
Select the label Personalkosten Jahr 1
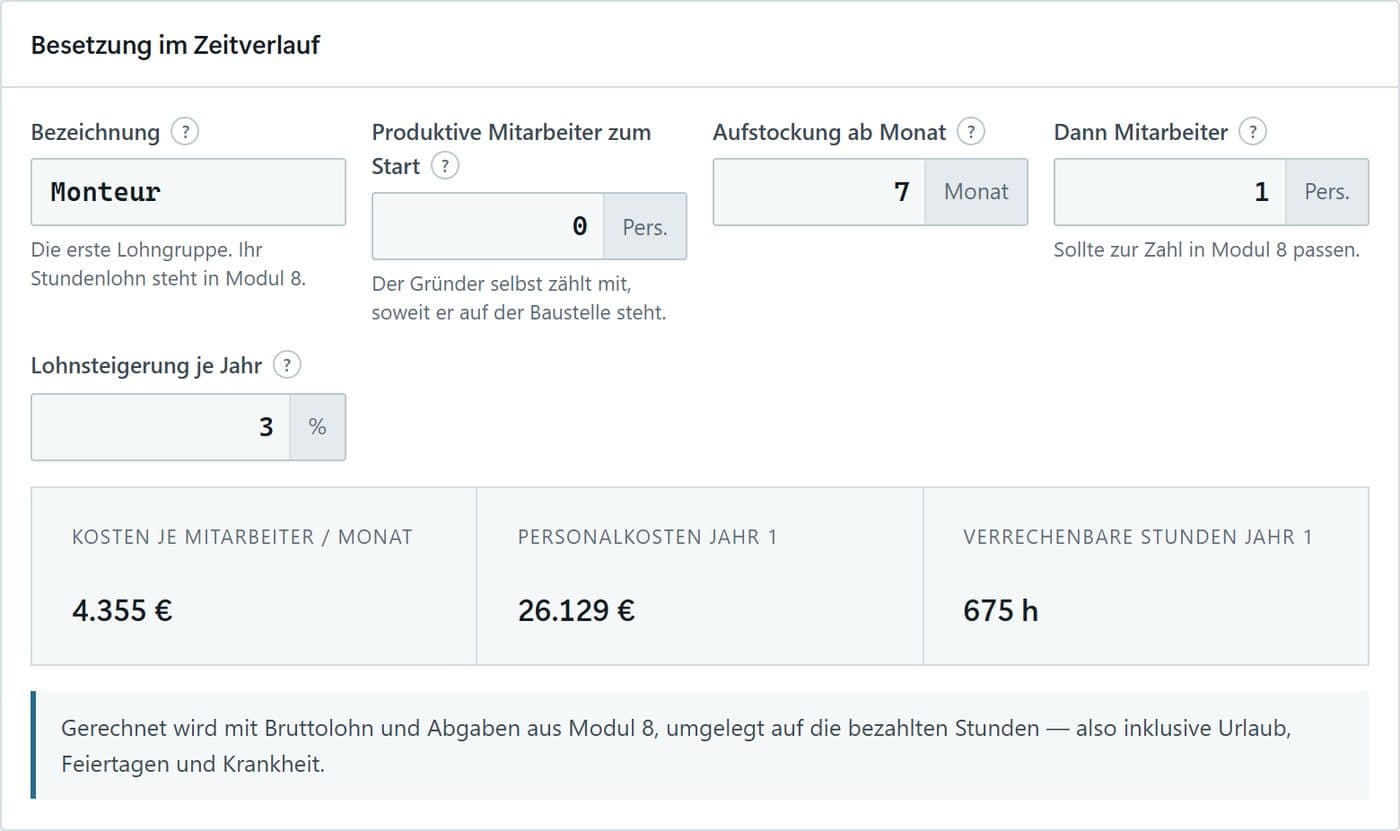click(x=647, y=537)
